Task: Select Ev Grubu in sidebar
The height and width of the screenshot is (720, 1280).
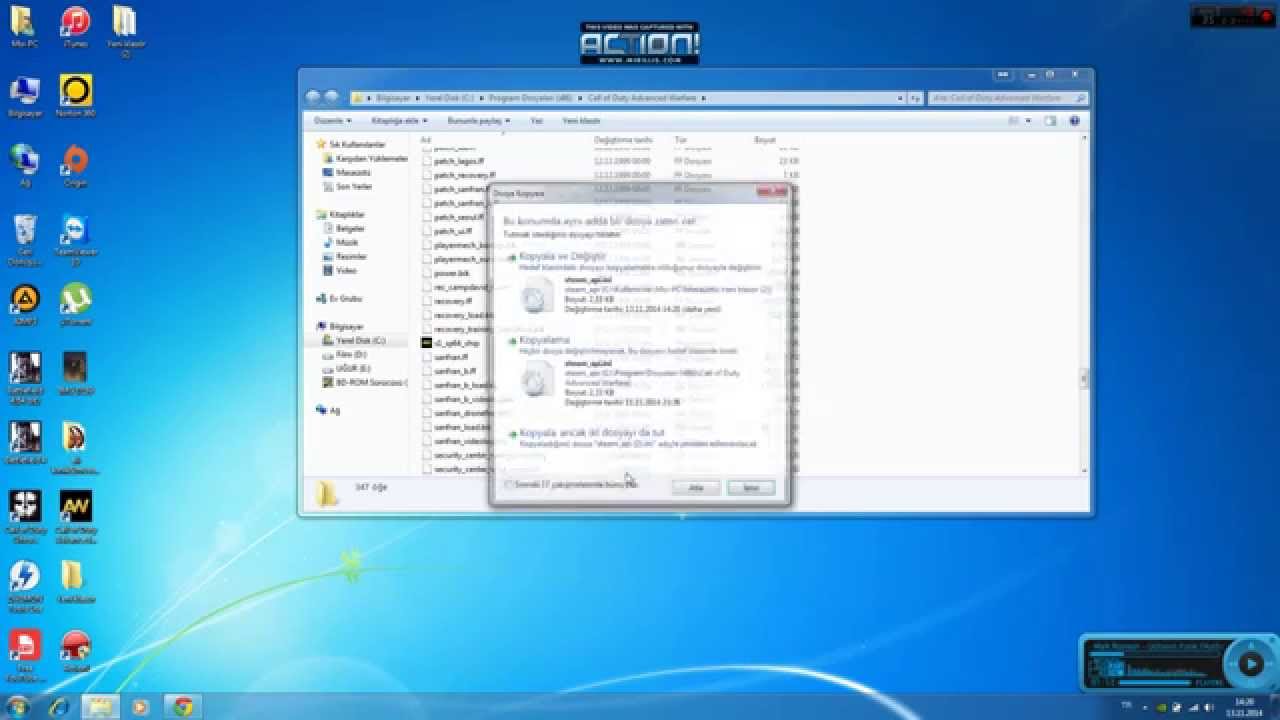Action: (x=345, y=299)
